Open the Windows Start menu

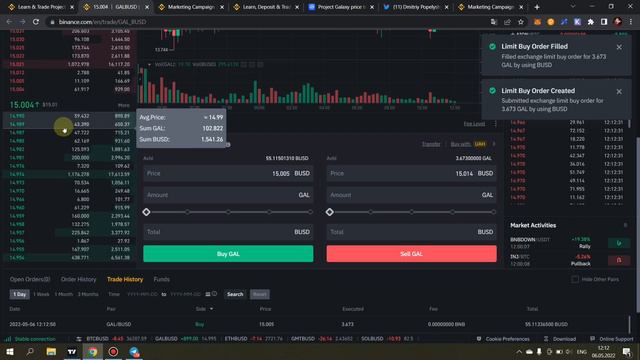point(9,351)
